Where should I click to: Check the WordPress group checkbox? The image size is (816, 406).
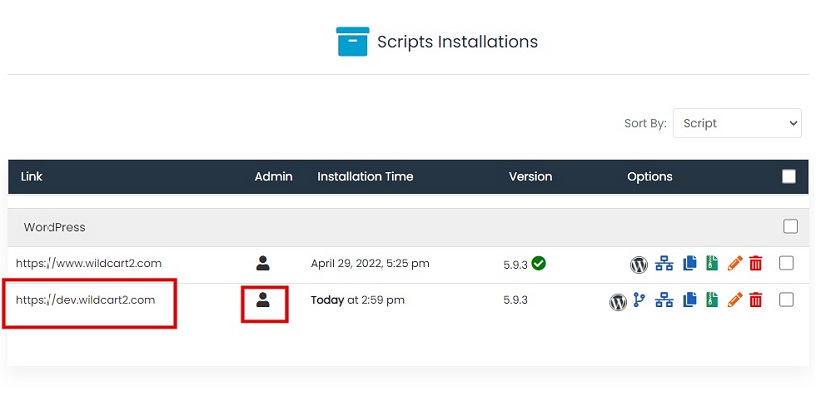[790, 227]
